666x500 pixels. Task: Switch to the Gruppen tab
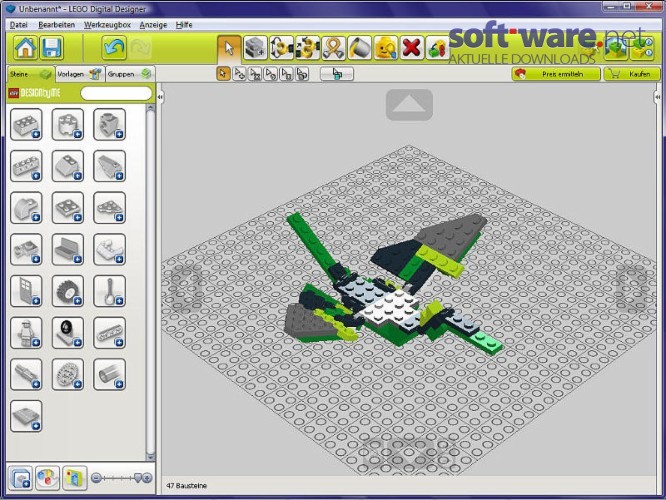click(130, 74)
